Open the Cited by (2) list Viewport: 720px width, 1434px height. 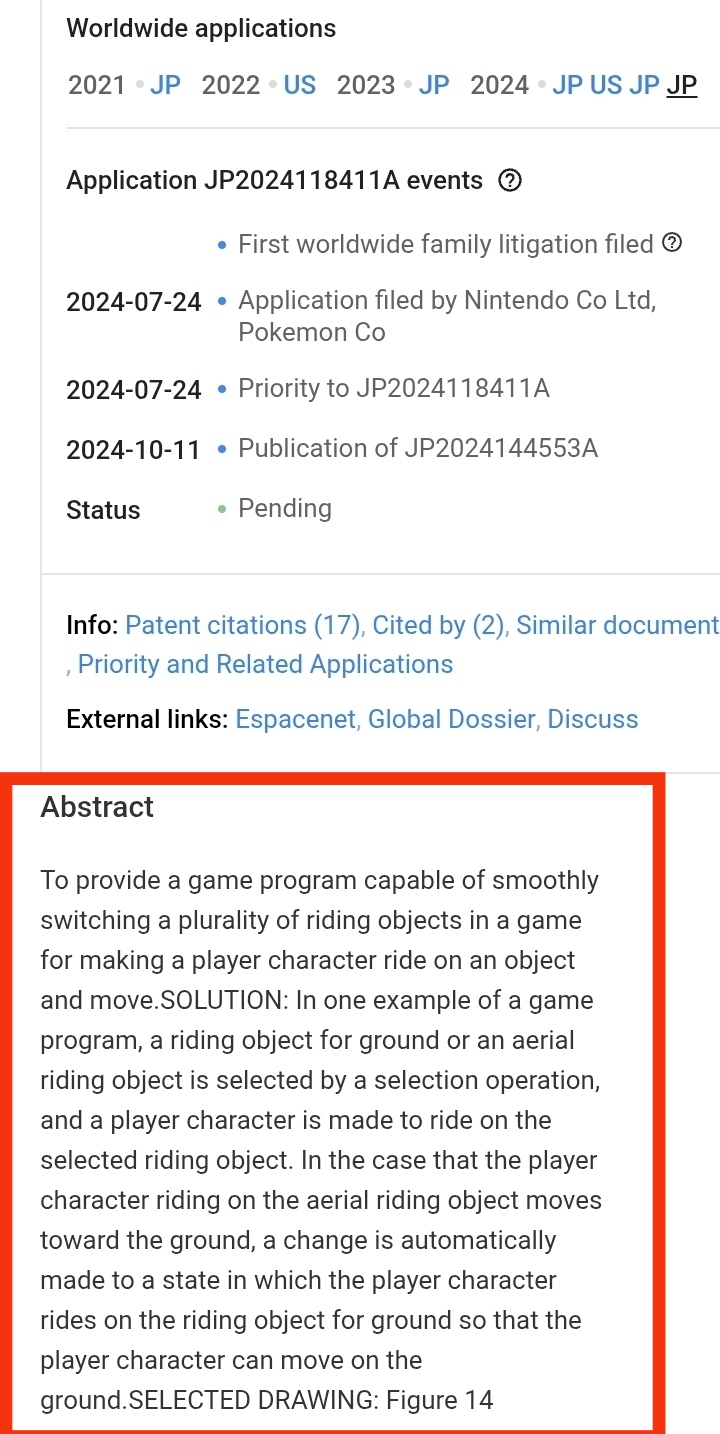click(x=438, y=625)
